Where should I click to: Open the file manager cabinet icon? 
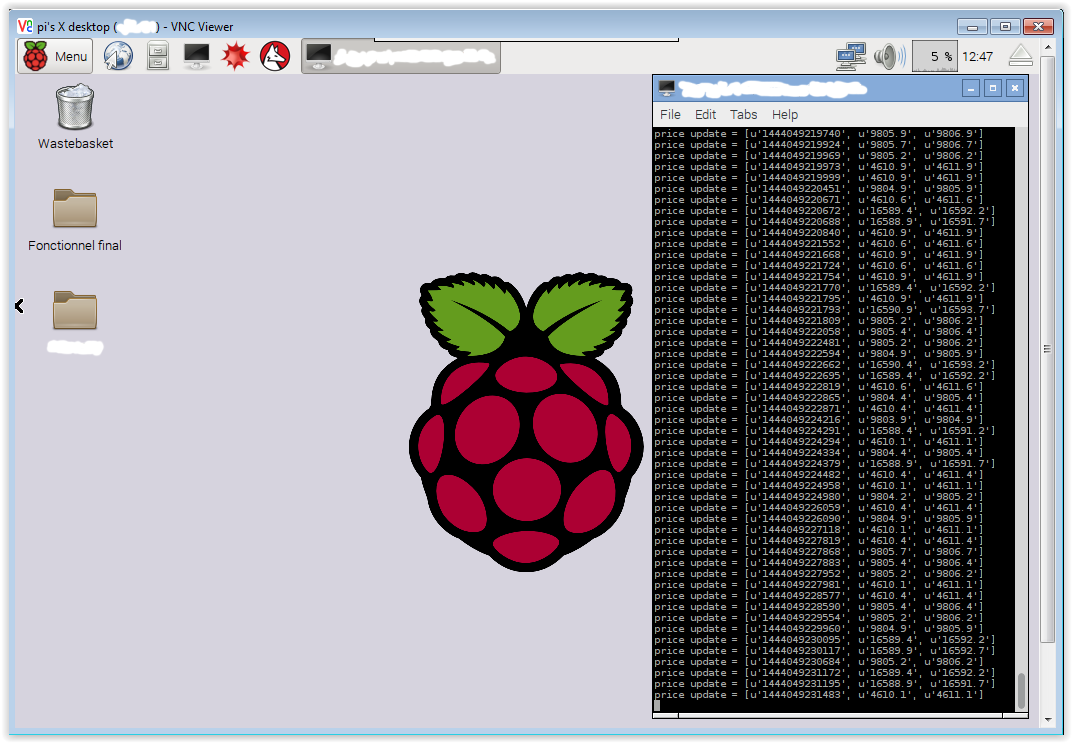(158, 56)
